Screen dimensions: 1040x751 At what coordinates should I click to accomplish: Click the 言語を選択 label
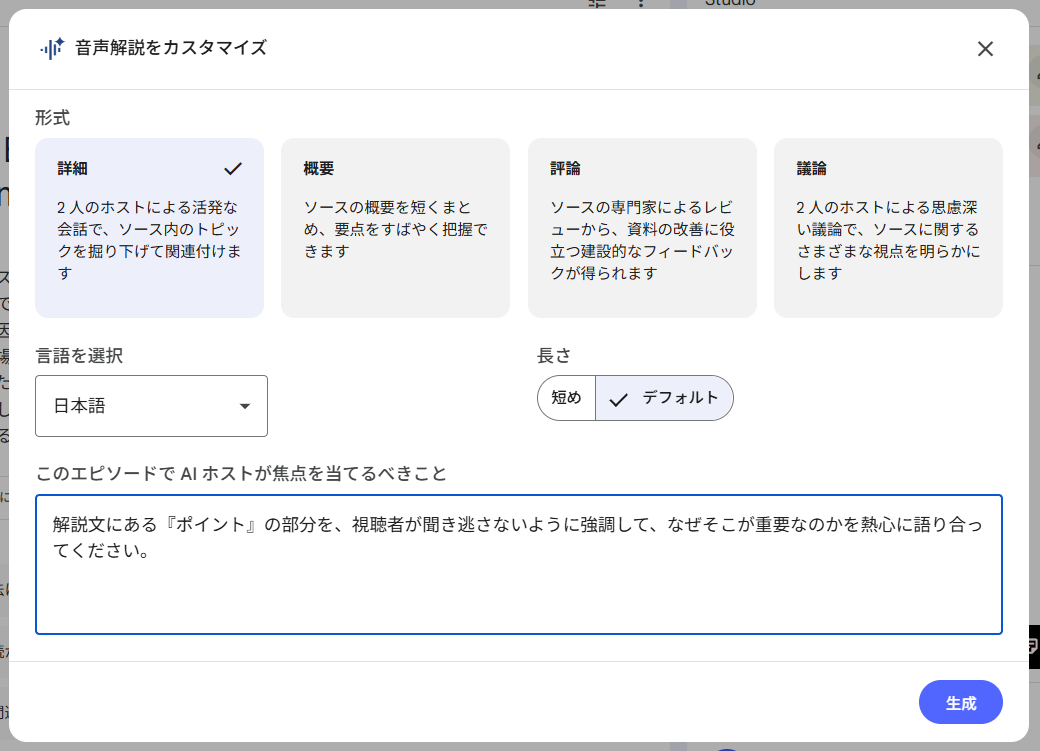coord(79,355)
